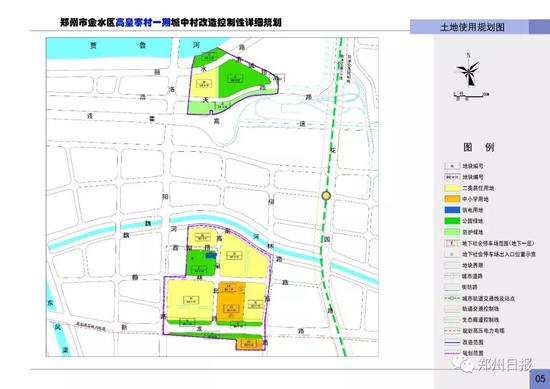
Task: Click the green park plot beside the blue plot
Action: (200, 263)
